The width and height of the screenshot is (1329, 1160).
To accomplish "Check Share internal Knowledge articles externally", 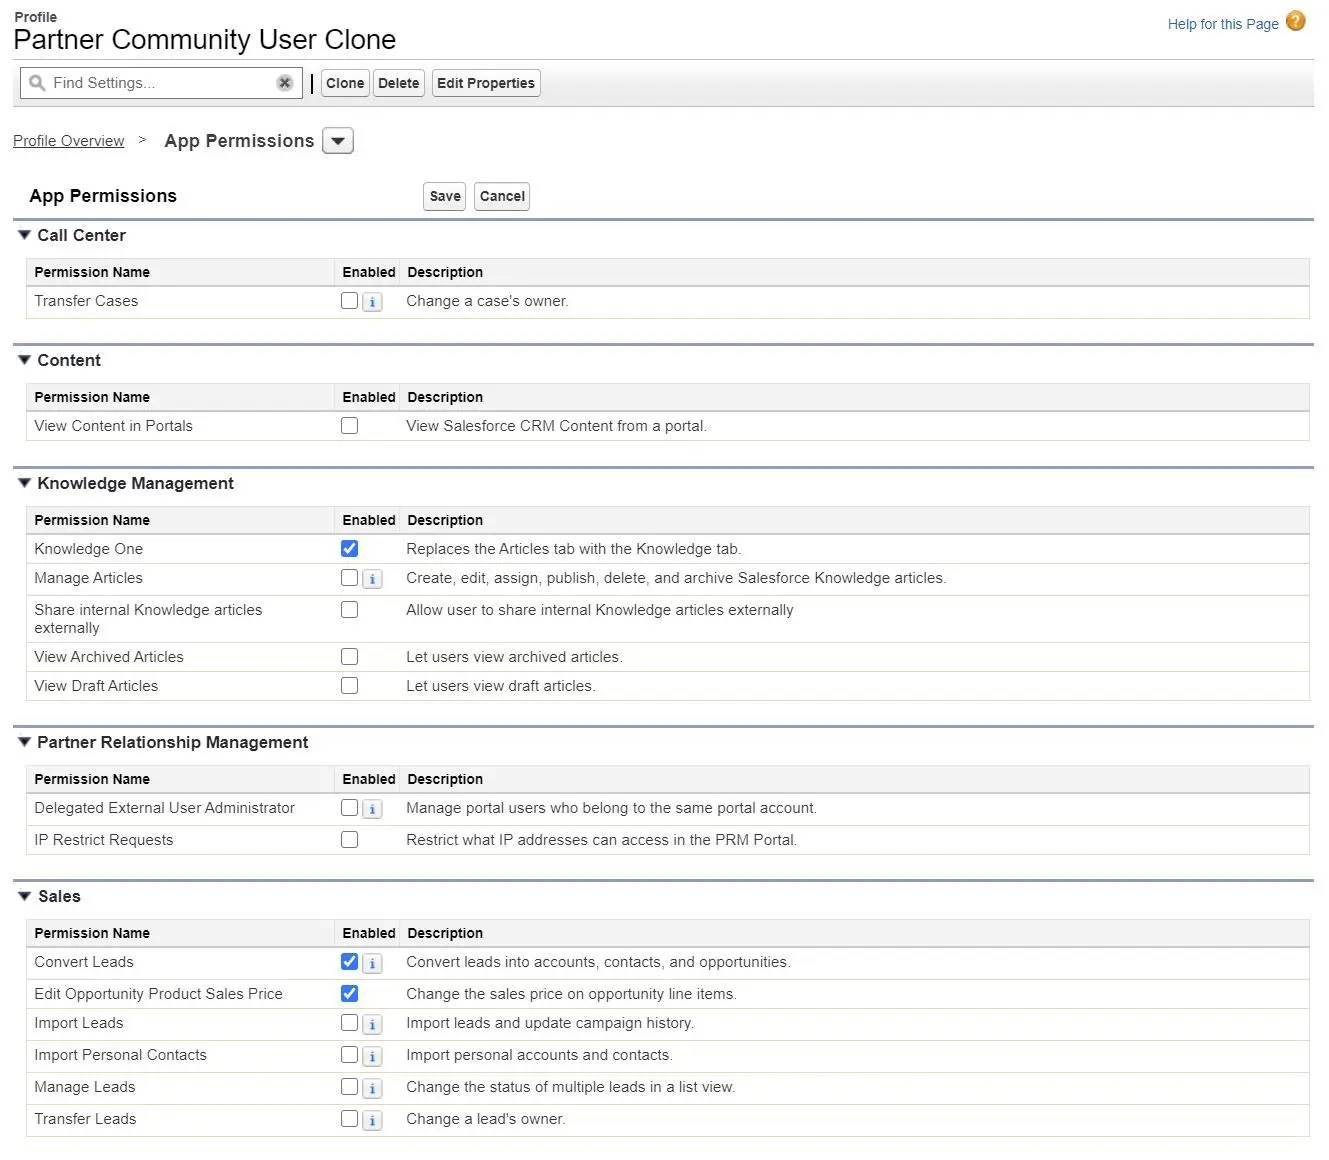I will [349, 609].
